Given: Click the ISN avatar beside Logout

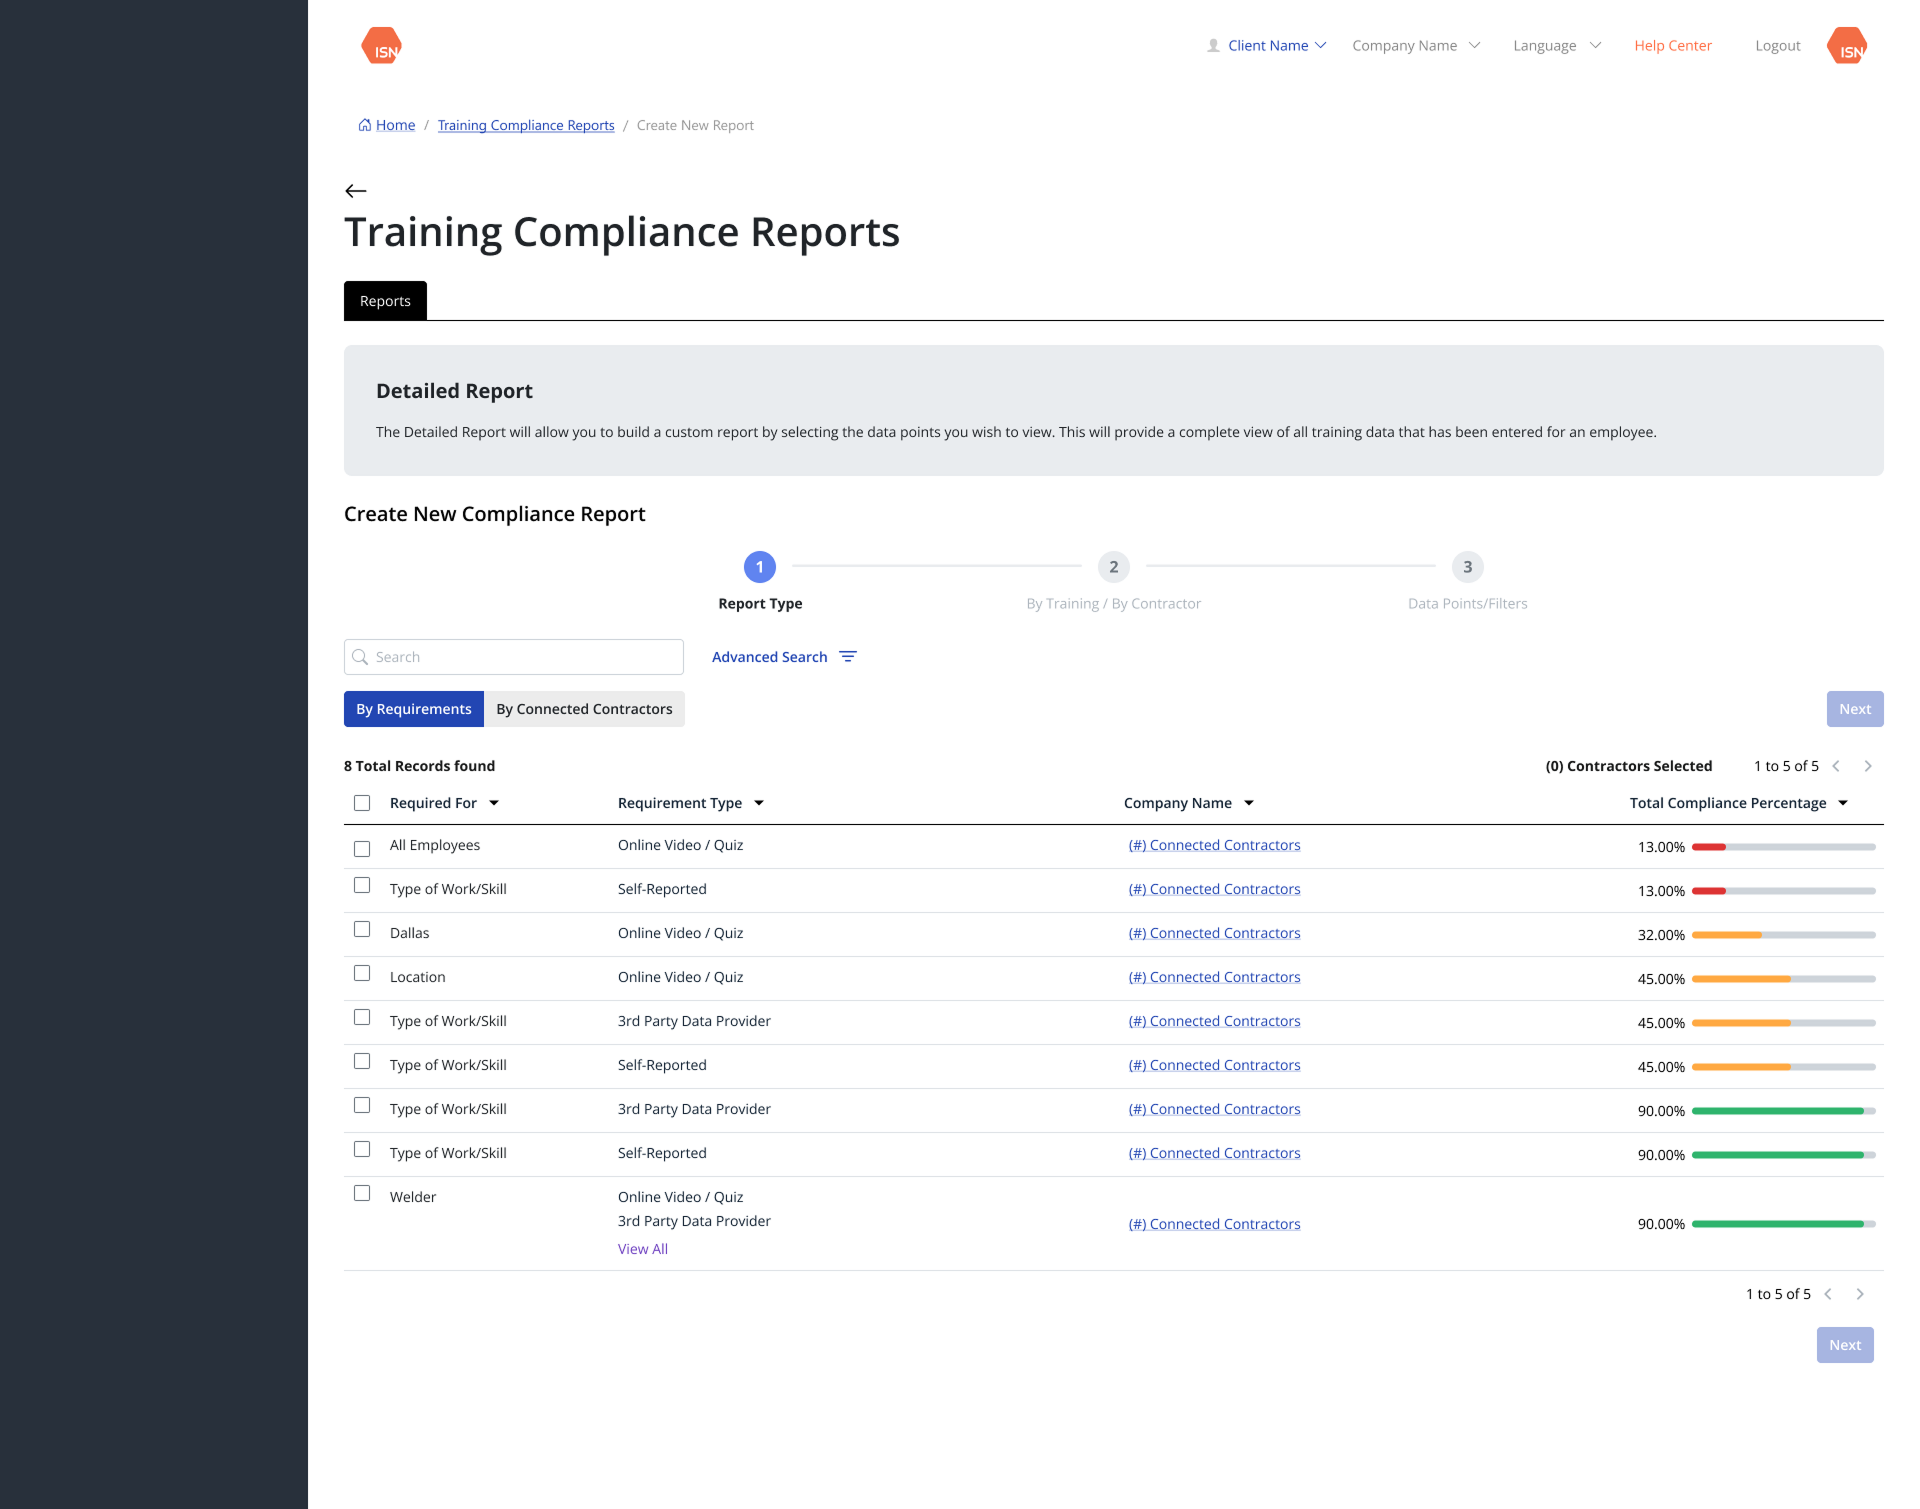Looking at the screenshot, I should click(x=1846, y=46).
